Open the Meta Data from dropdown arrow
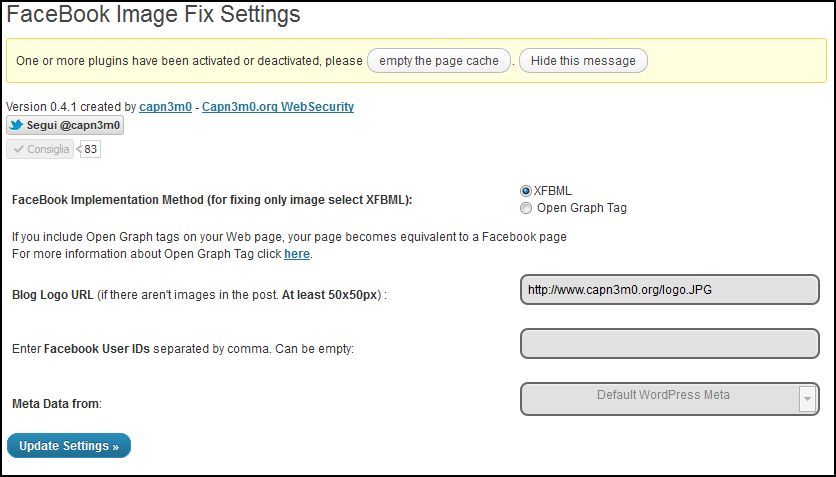The height and width of the screenshot is (477, 836). tap(807, 399)
